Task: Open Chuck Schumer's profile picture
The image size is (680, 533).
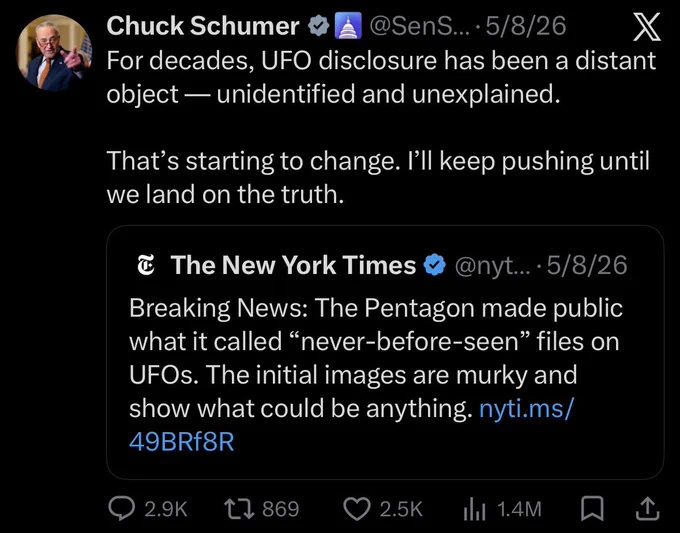Action: [54, 53]
